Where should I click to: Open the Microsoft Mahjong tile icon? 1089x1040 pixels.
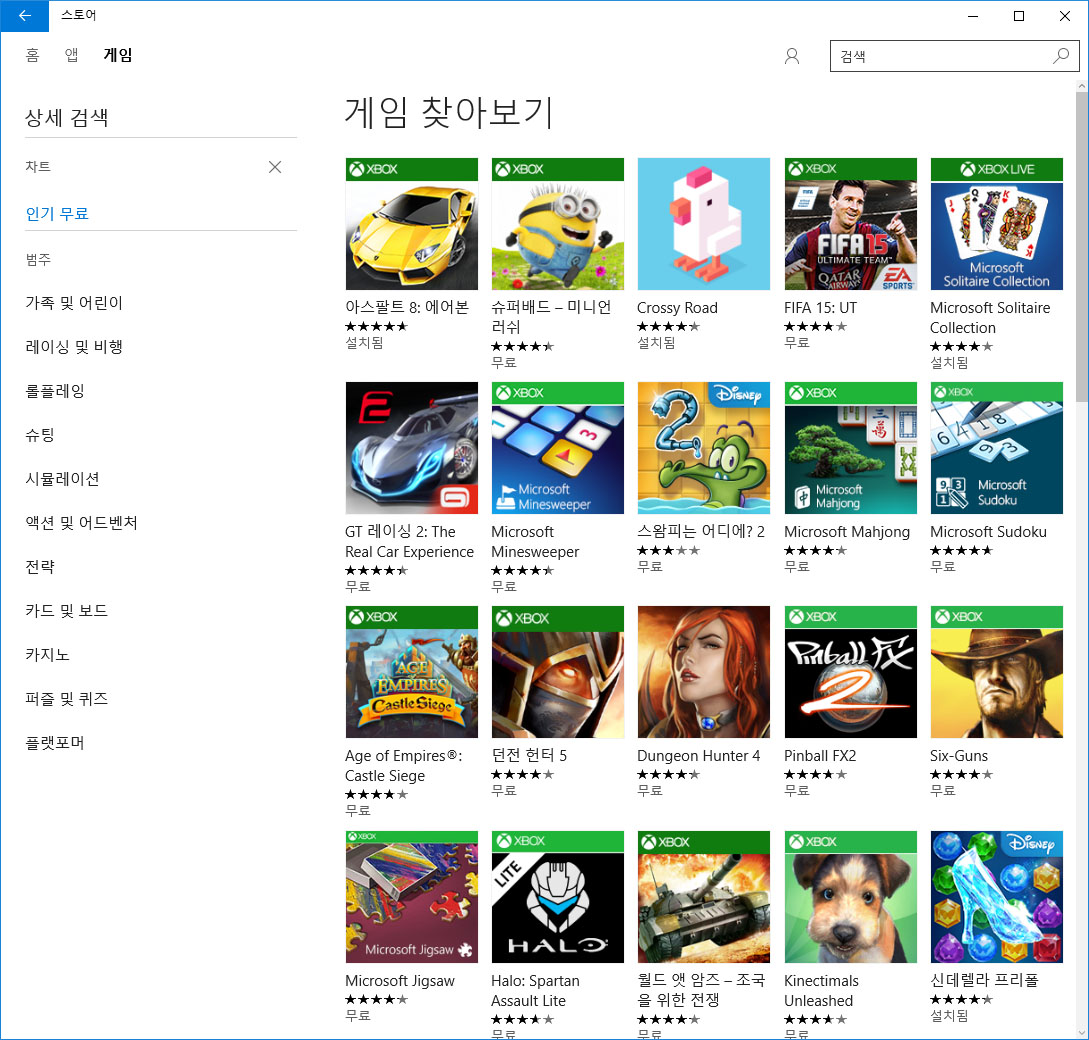click(x=850, y=448)
